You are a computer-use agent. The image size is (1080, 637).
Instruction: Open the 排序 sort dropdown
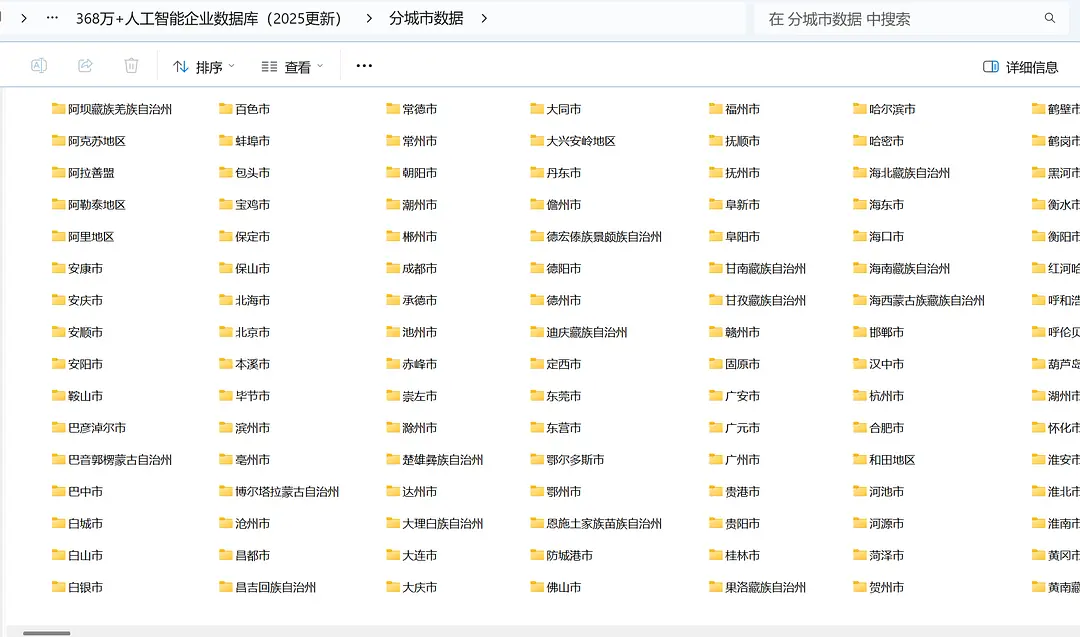pos(203,67)
